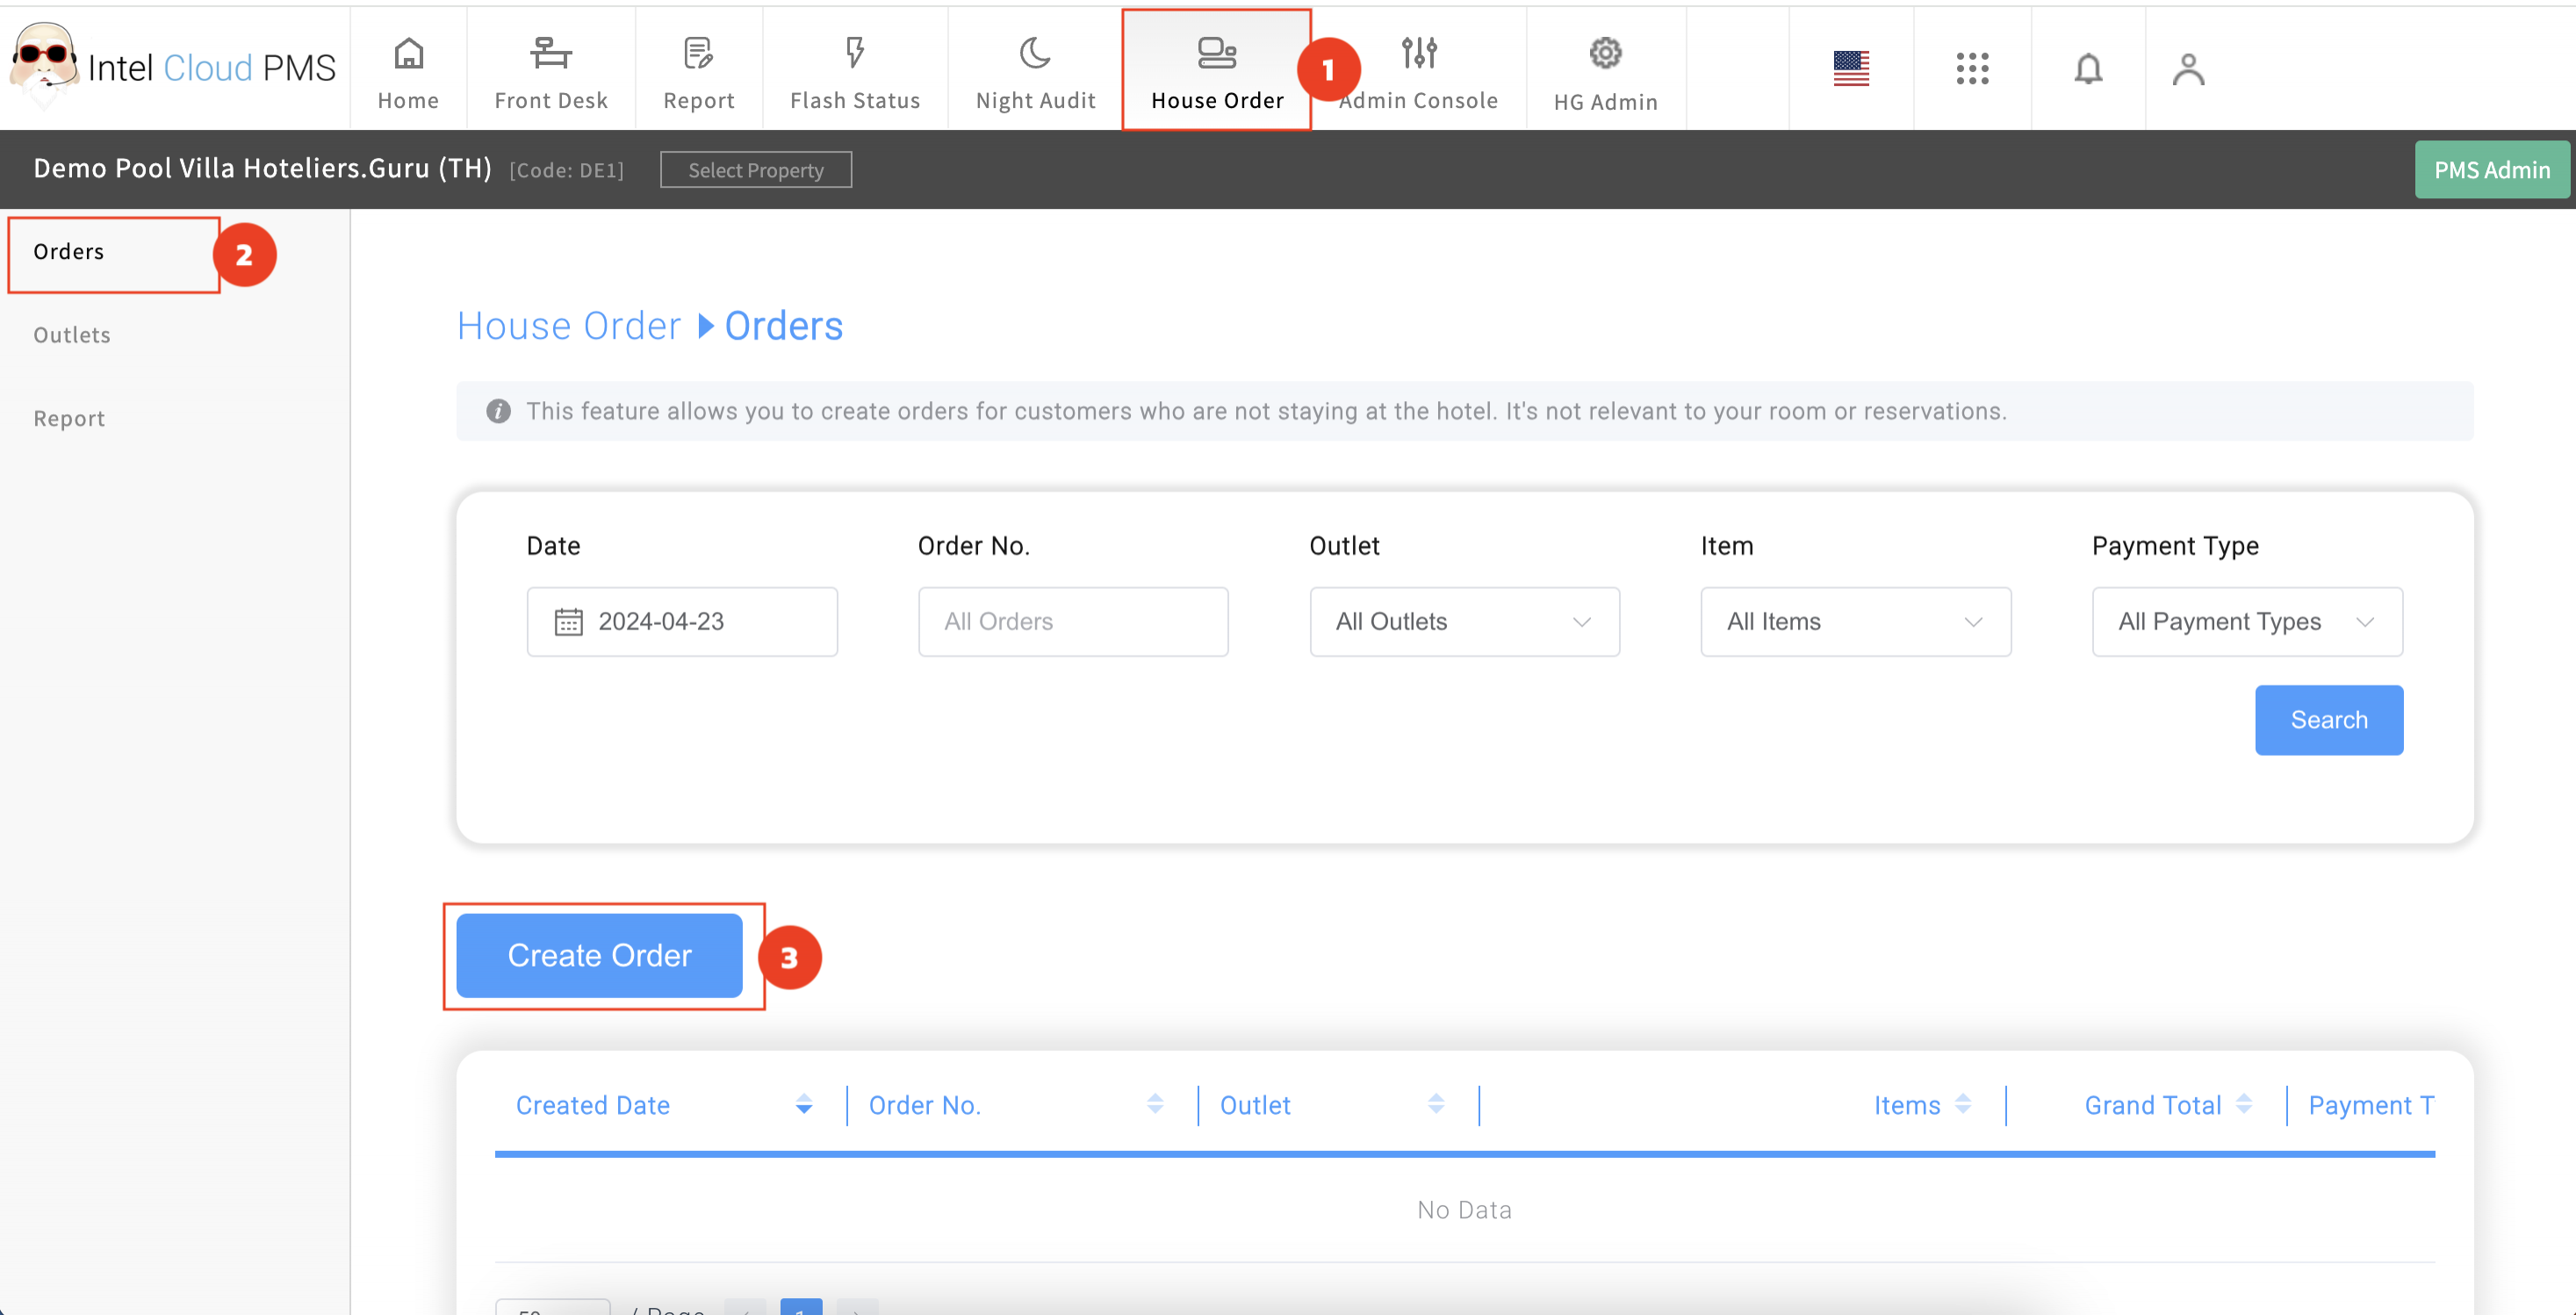Select Outlets in the left sidebar

click(72, 335)
